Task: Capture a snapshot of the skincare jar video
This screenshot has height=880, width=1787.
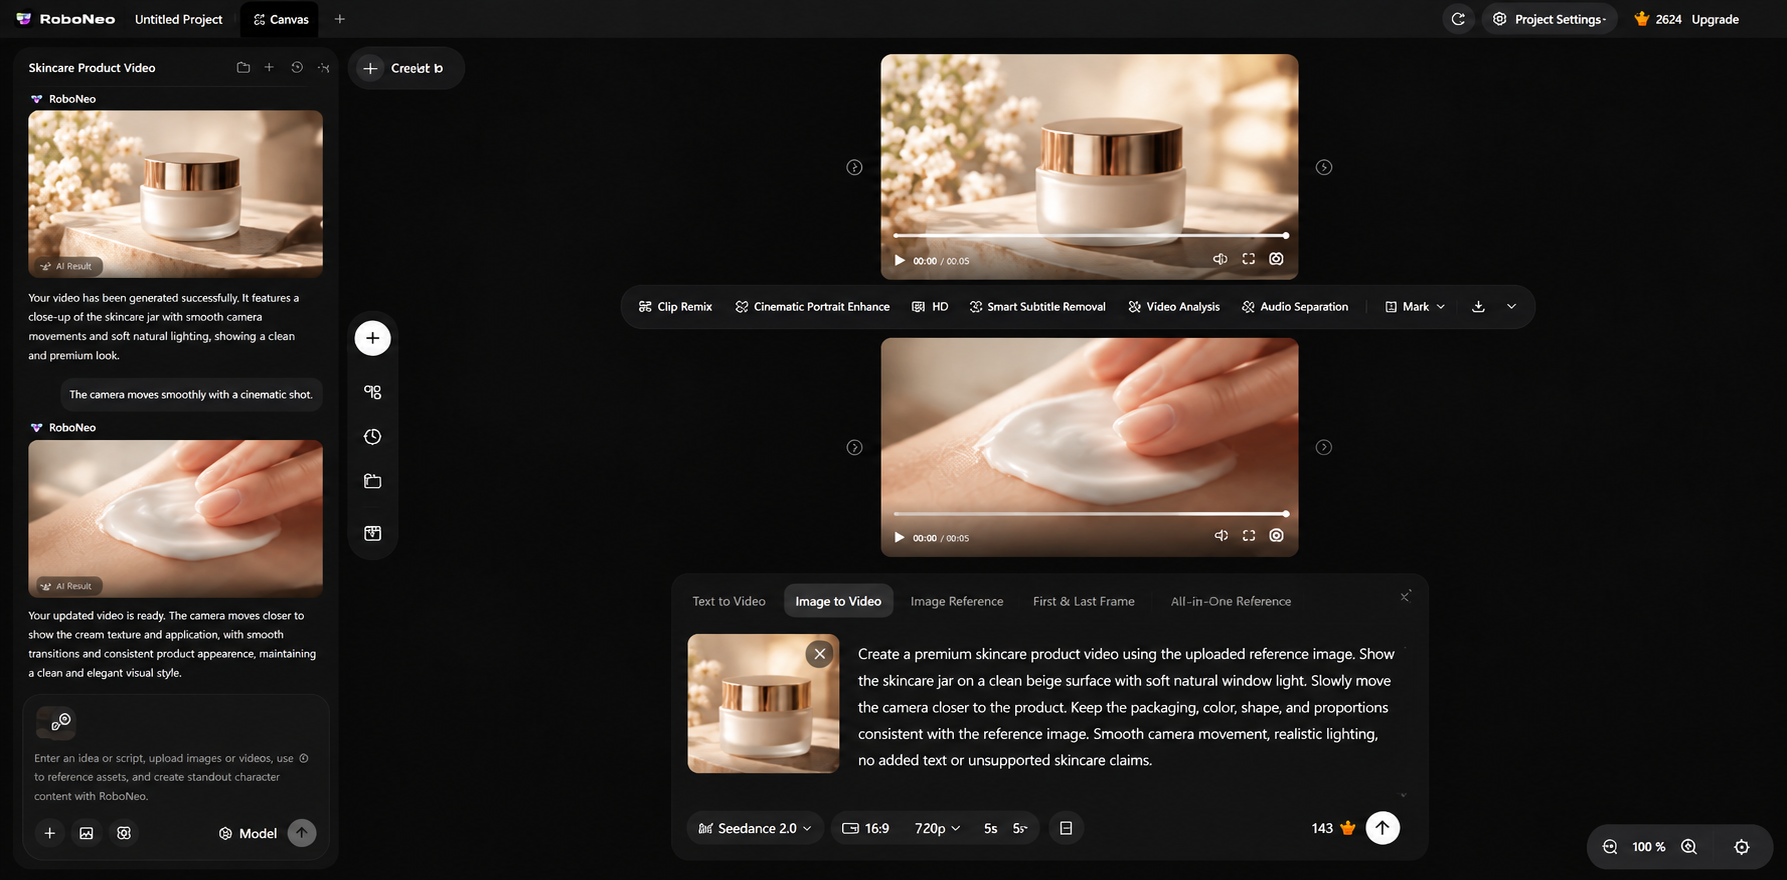Action: point(1276,259)
